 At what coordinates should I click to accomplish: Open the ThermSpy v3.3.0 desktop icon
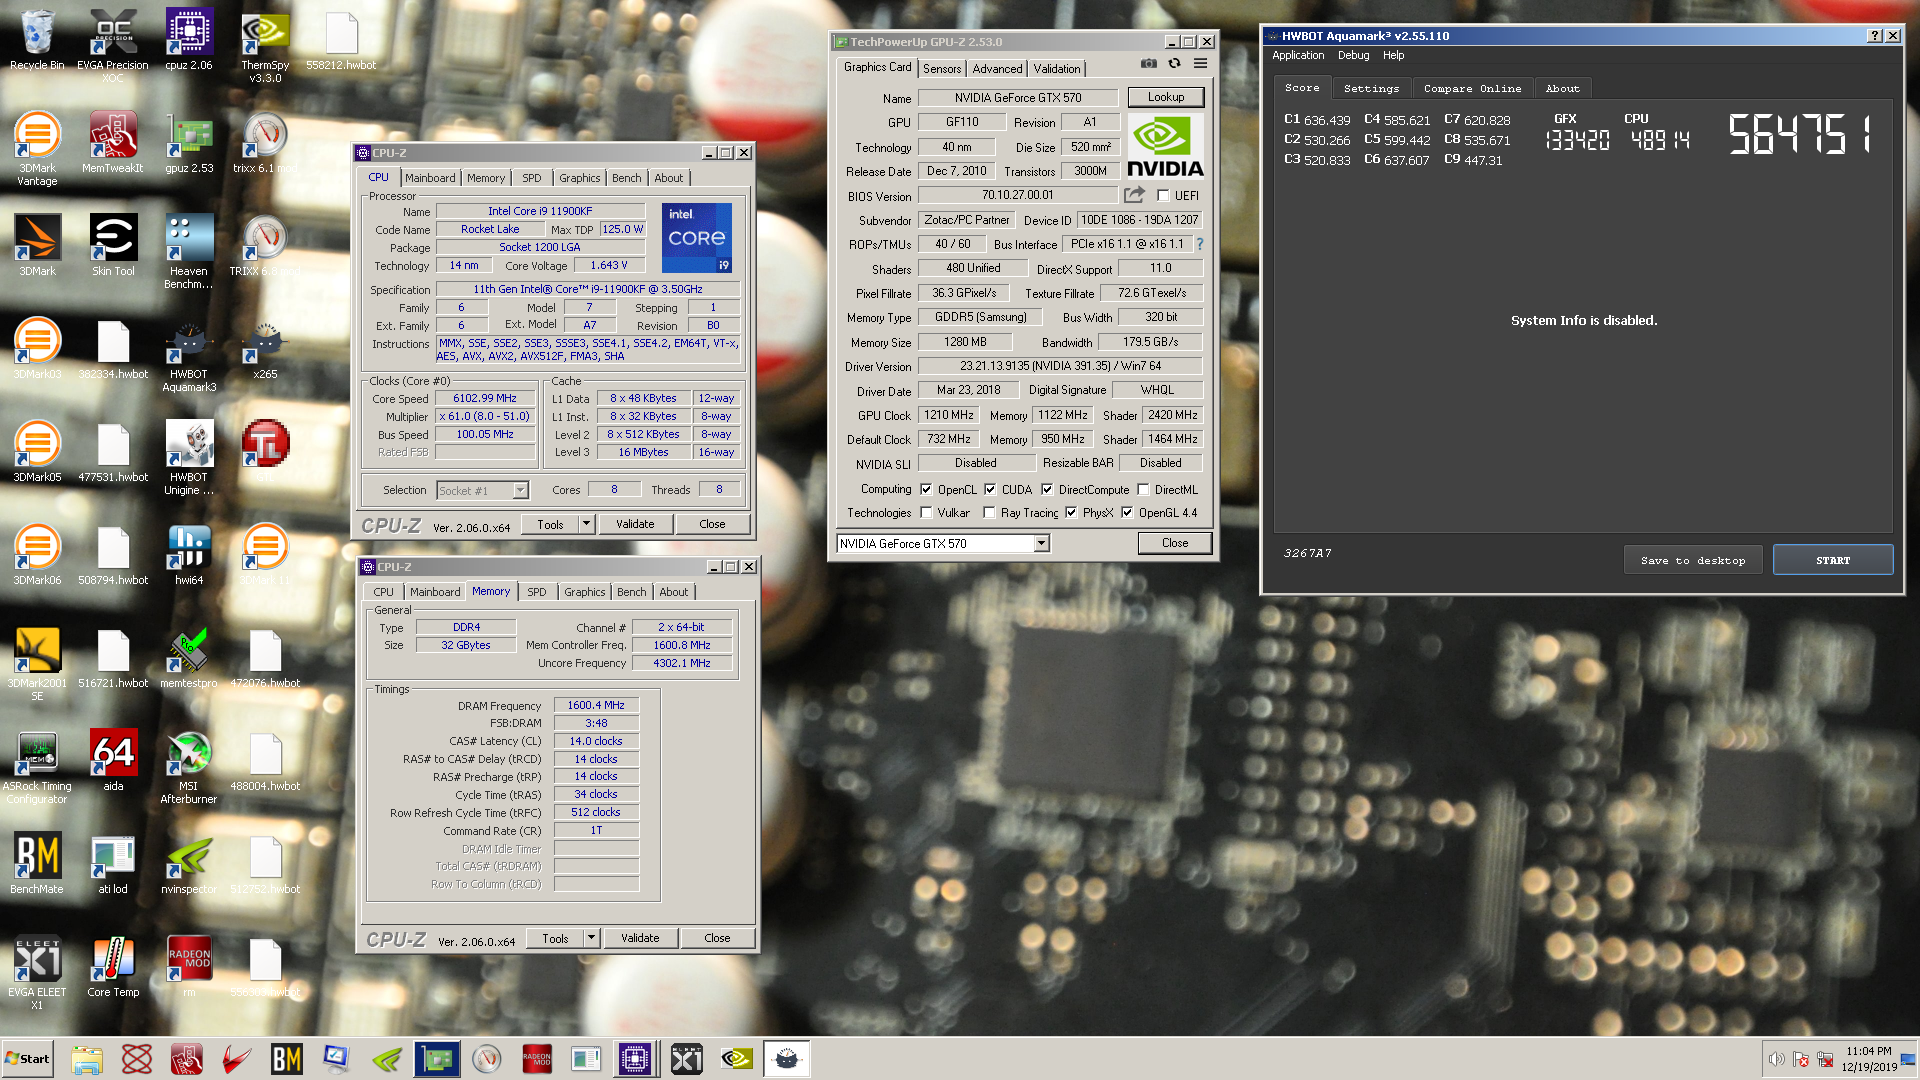coord(265,45)
